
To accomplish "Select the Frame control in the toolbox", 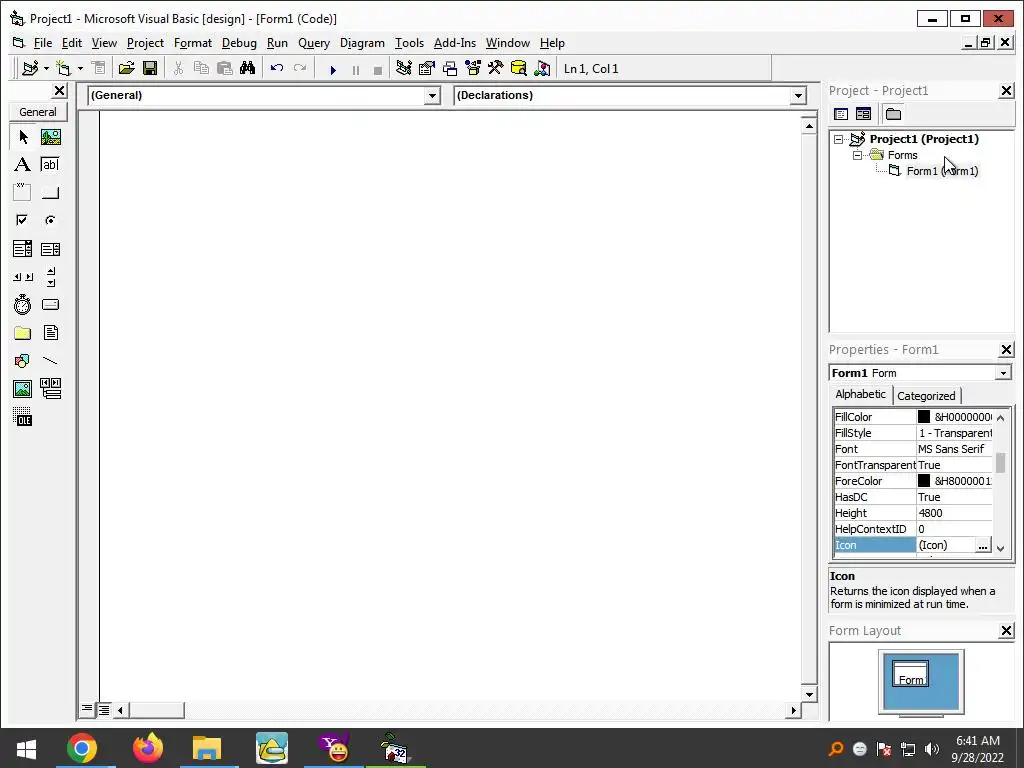I will pyautogui.click(x=22, y=193).
